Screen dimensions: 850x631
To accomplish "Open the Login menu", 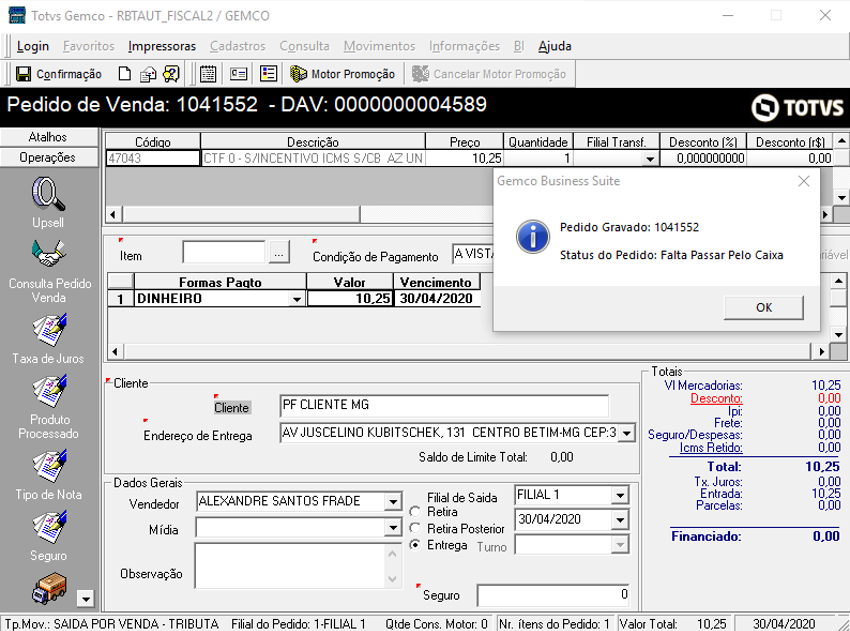I will 33,47.
